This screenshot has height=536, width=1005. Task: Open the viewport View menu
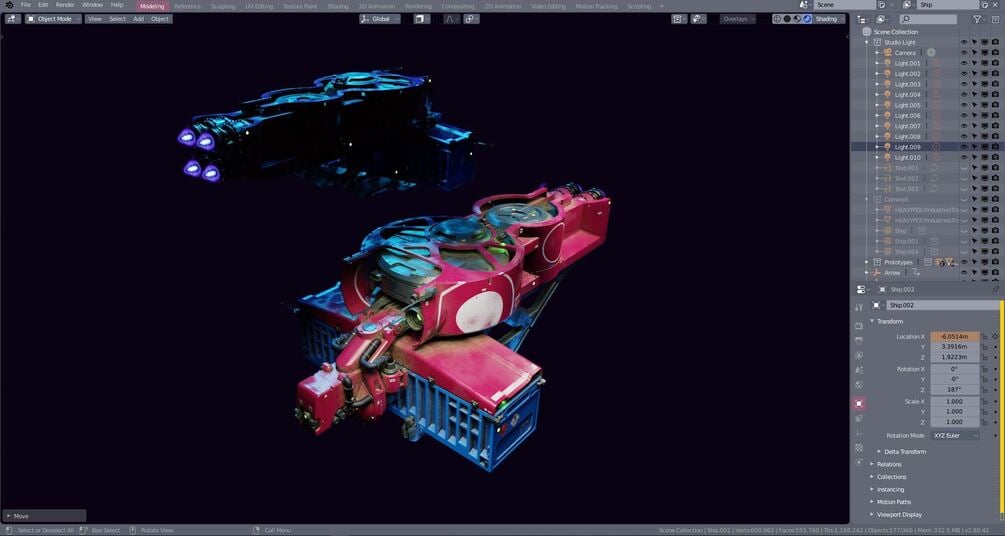pyautogui.click(x=95, y=19)
